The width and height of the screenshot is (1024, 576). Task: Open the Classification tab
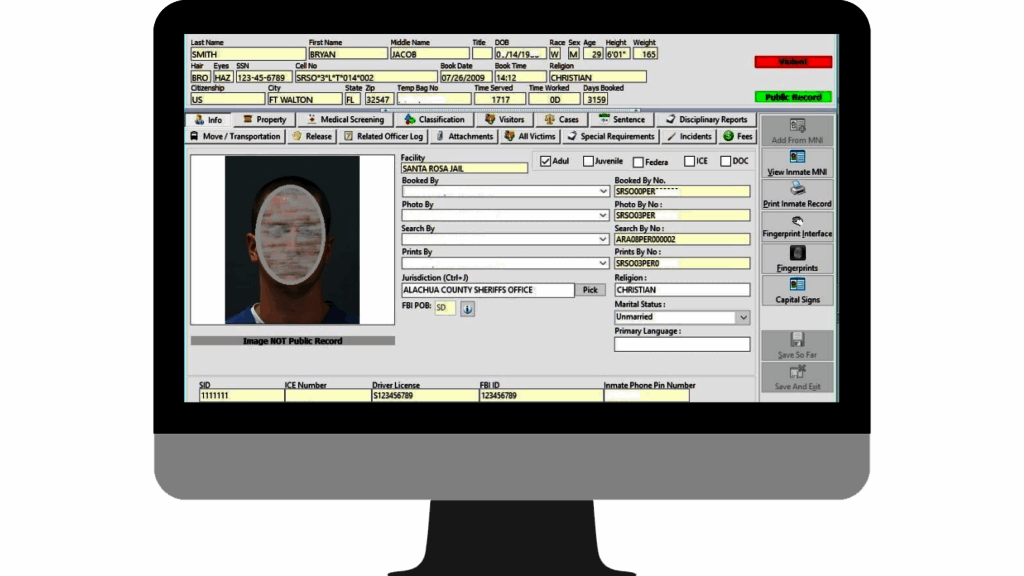click(434, 119)
